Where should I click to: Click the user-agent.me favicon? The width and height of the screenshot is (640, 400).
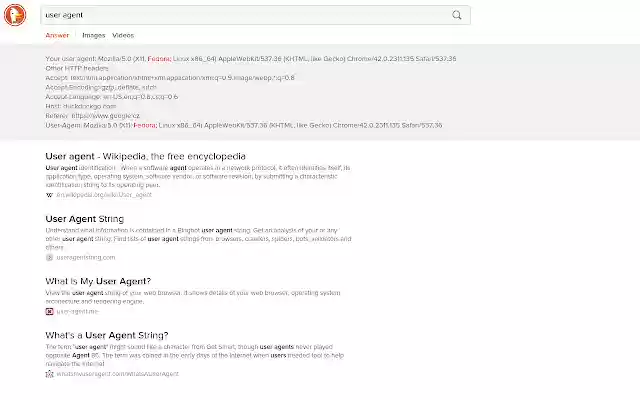(49, 312)
